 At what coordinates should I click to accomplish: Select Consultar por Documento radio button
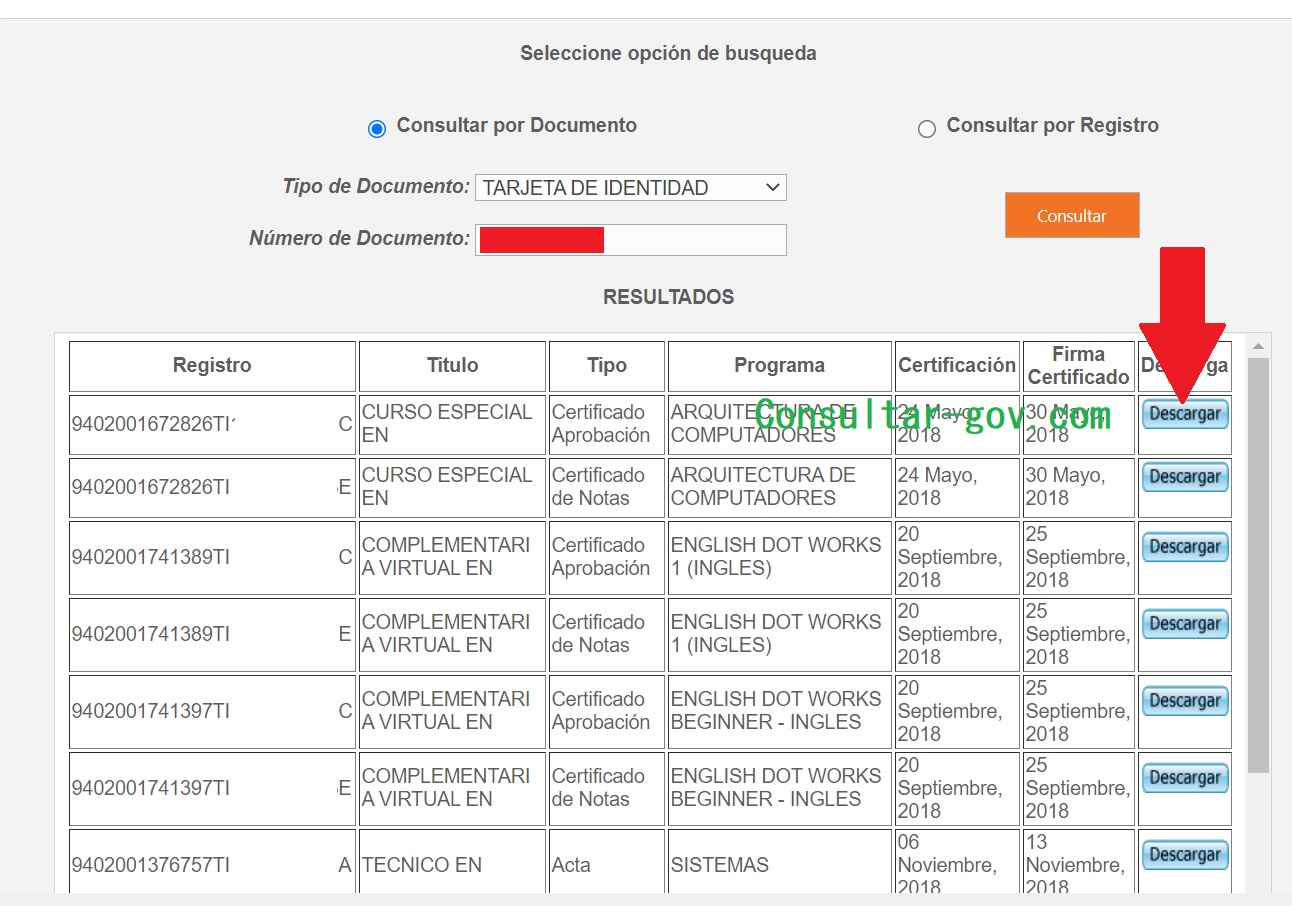(377, 128)
